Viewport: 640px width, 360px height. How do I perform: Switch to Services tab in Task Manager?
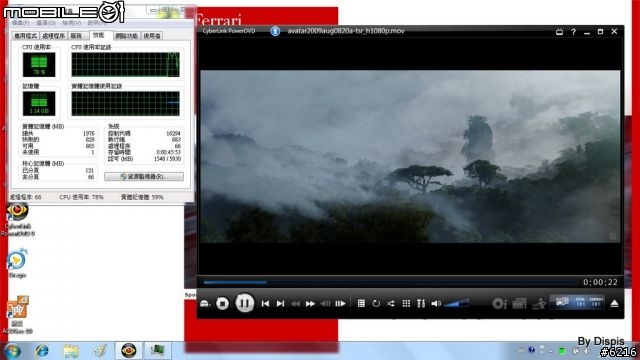pos(77,36)
